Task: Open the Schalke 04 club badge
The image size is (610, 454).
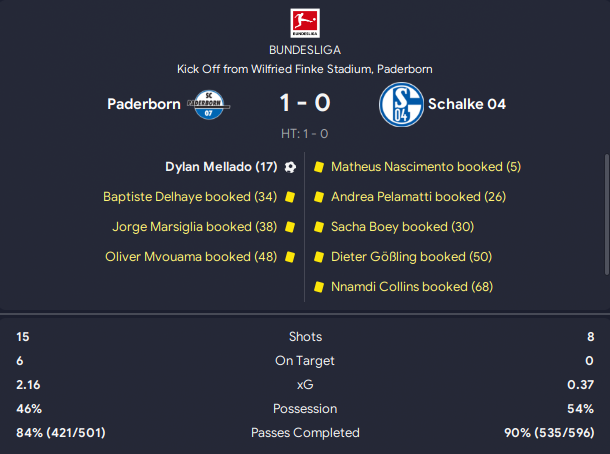Action: tap(400, 104)
